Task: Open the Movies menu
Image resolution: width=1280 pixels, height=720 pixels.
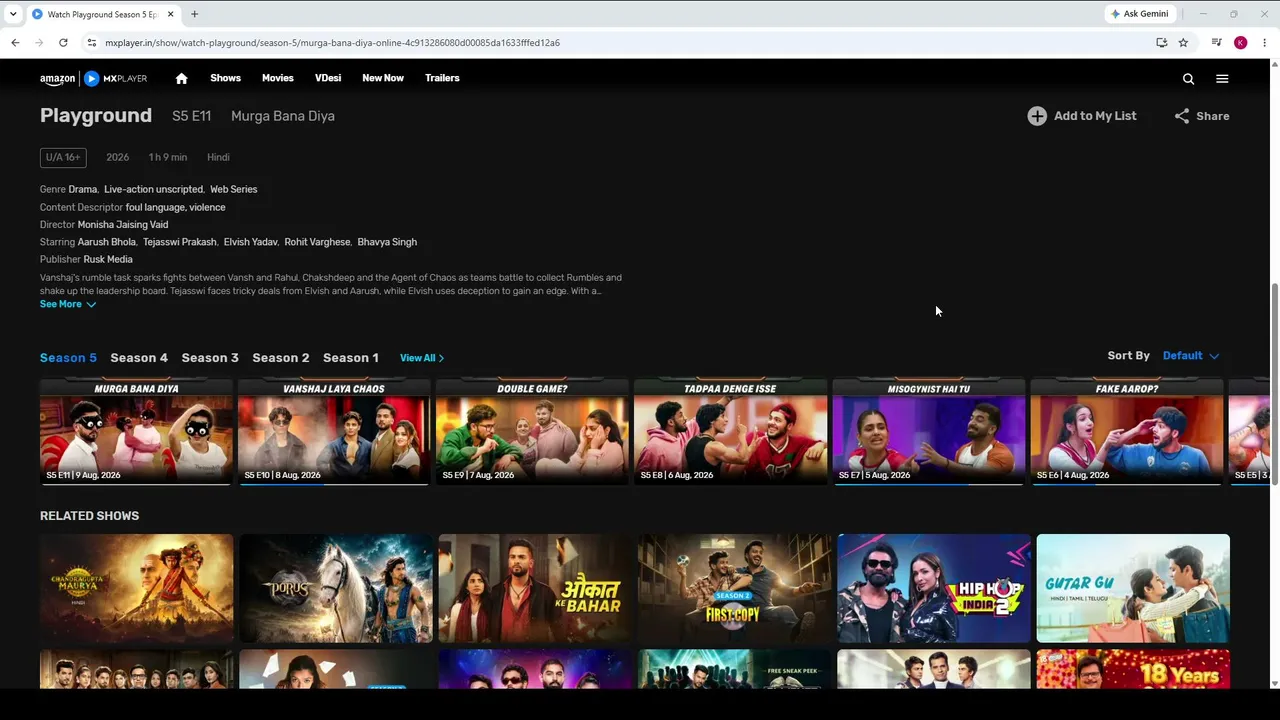Action: coord(278,78)
